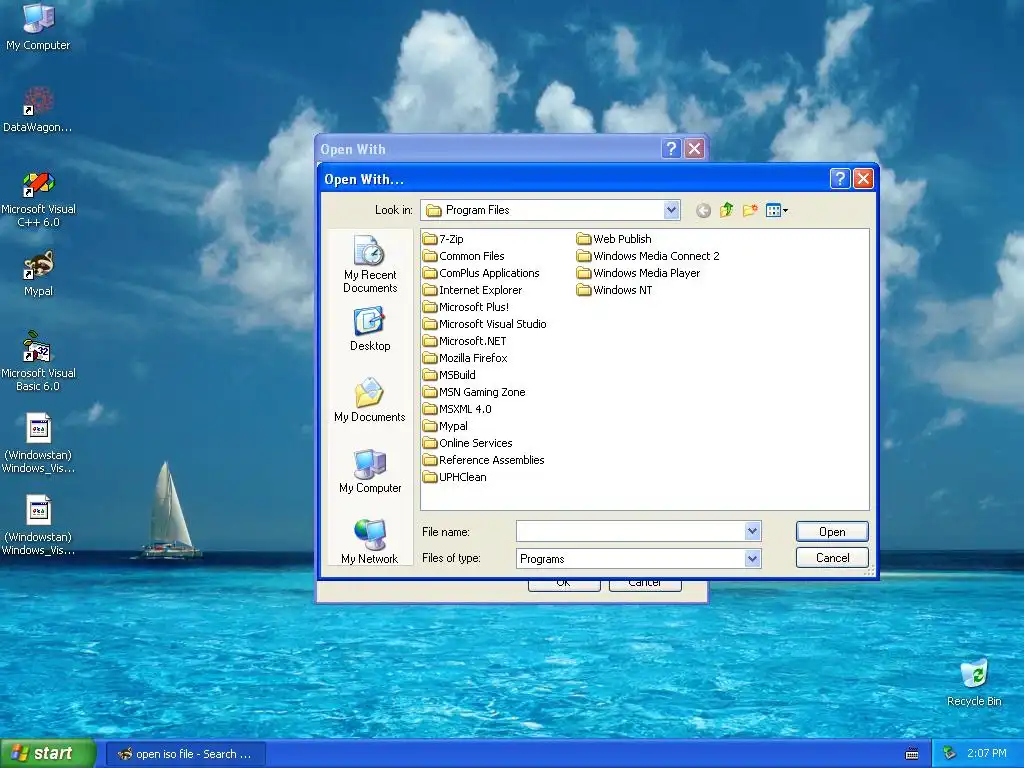This screenshot has width=1024, height=768.
Task: Select the Microsoft Plus! folder
Action: (x=466, y=307)
